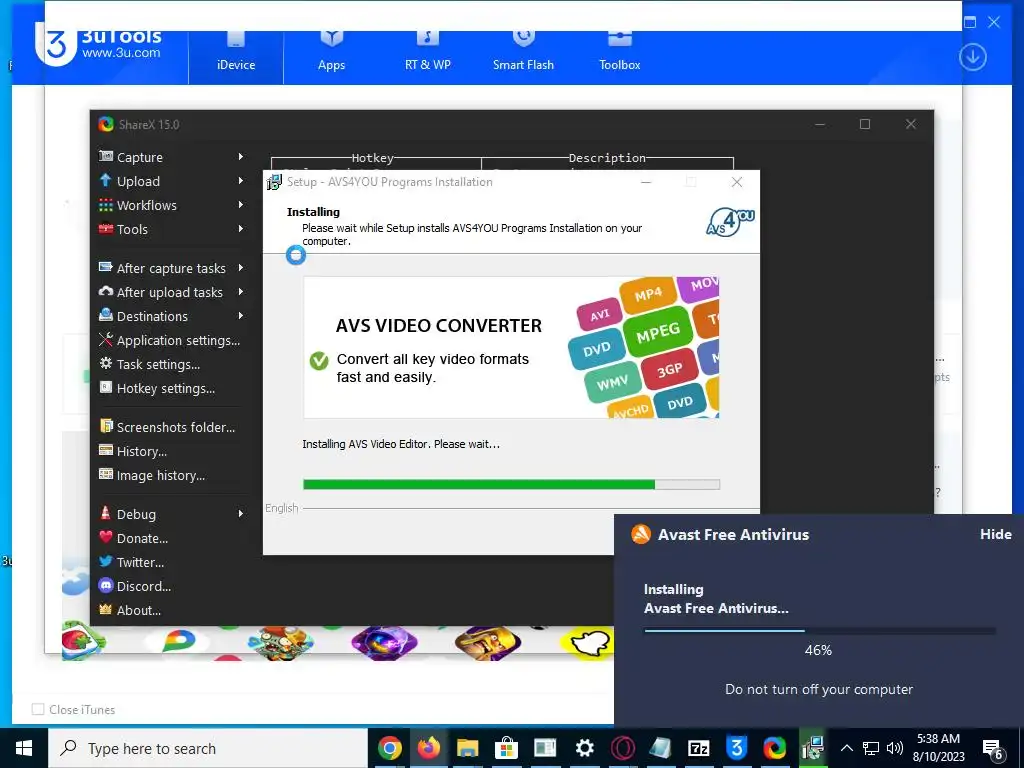The image size is (1024, 768).
Task: Click the volume speaker tray icon
Action: [x=895, y=748]
